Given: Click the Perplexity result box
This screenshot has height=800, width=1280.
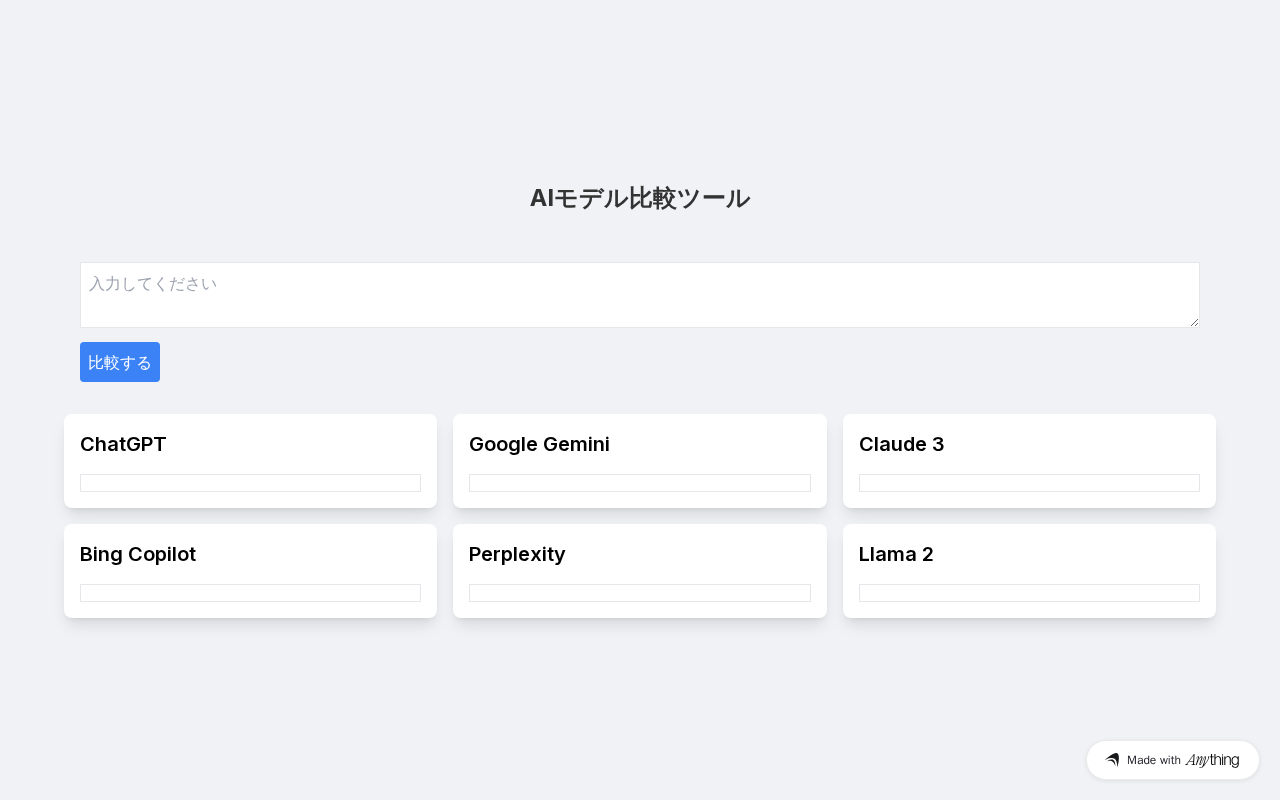Looking at the screenshot, I should [640, 593].
